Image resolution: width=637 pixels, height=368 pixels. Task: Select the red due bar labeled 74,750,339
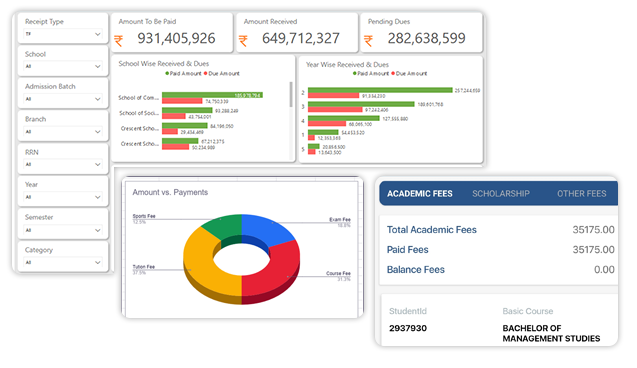coord(182,101)
